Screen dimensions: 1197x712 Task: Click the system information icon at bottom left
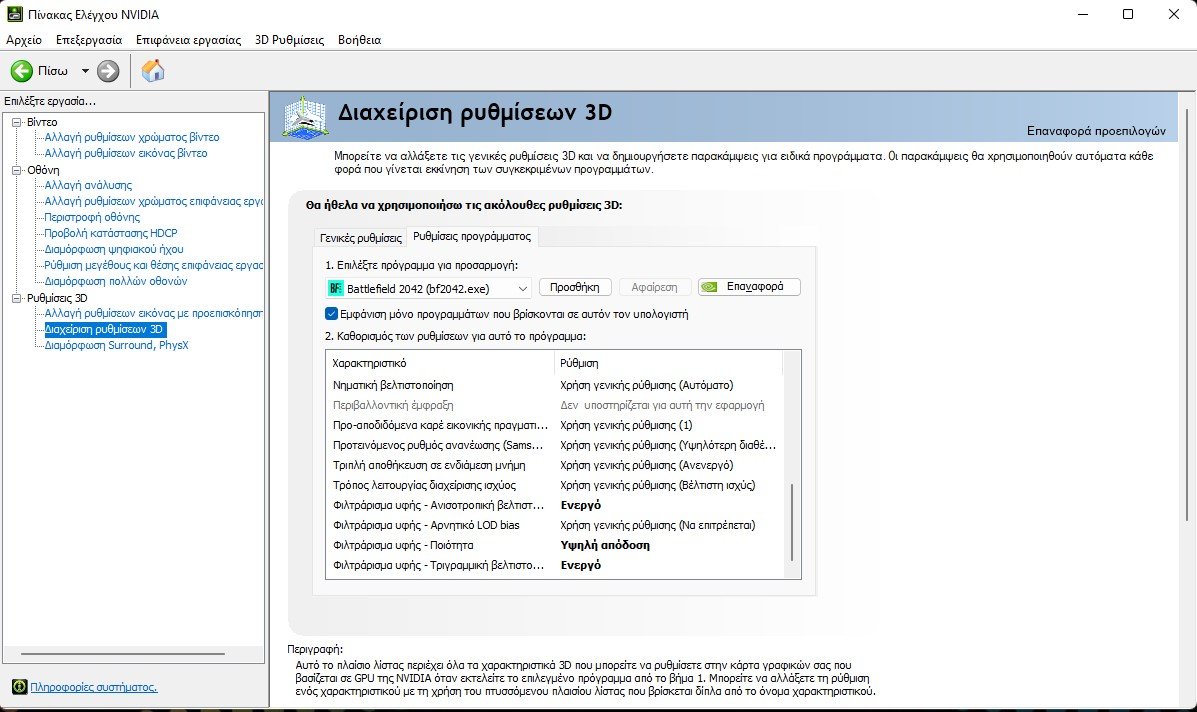coord(19,687)
